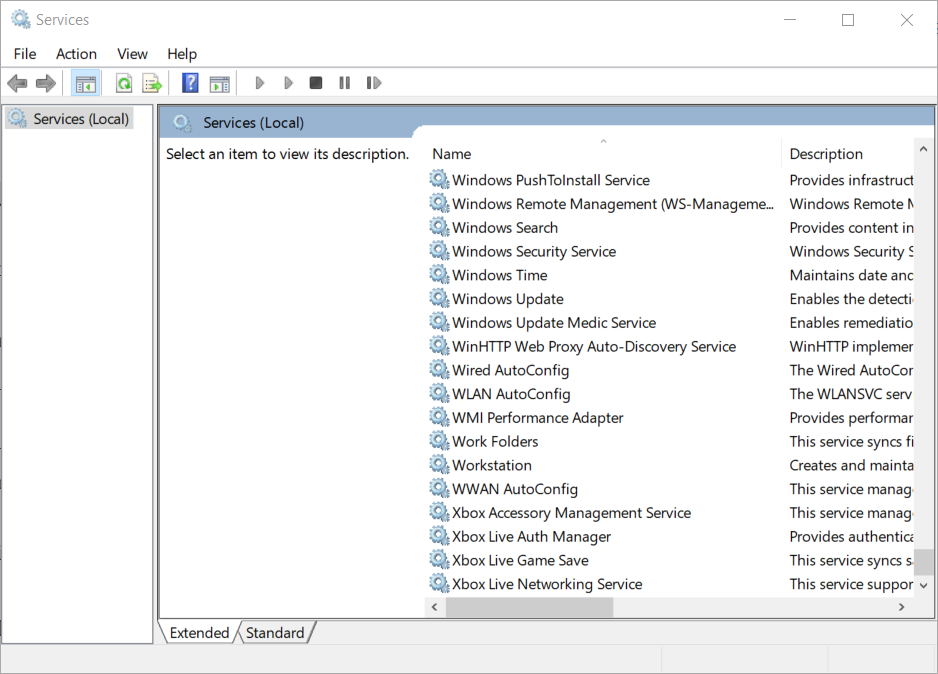Open the View menu
Screen dimensions: 938x674
131,53
